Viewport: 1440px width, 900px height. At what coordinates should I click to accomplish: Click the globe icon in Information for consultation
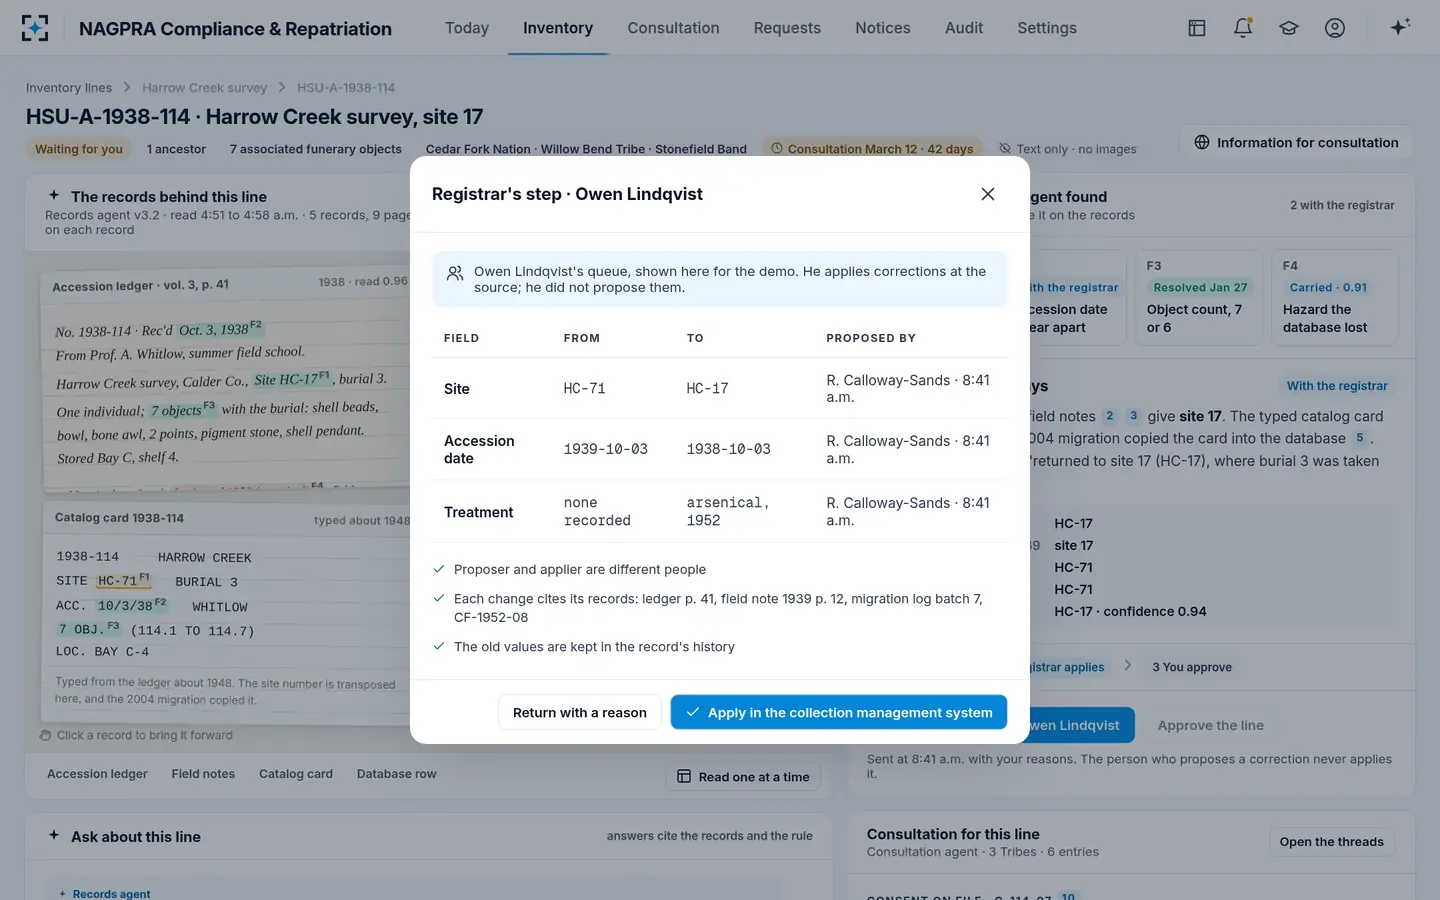(x=1202, y=143)
